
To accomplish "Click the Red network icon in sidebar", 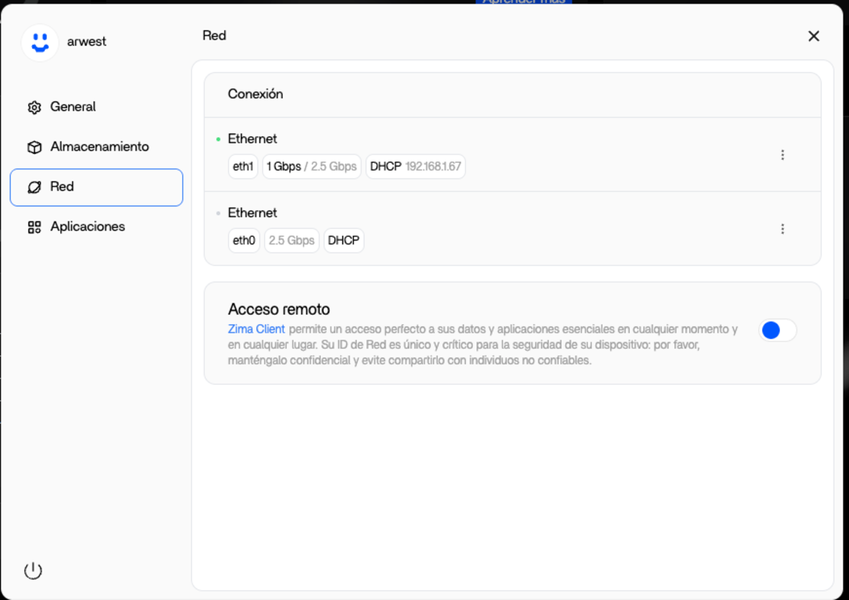I will pos(34,187).
